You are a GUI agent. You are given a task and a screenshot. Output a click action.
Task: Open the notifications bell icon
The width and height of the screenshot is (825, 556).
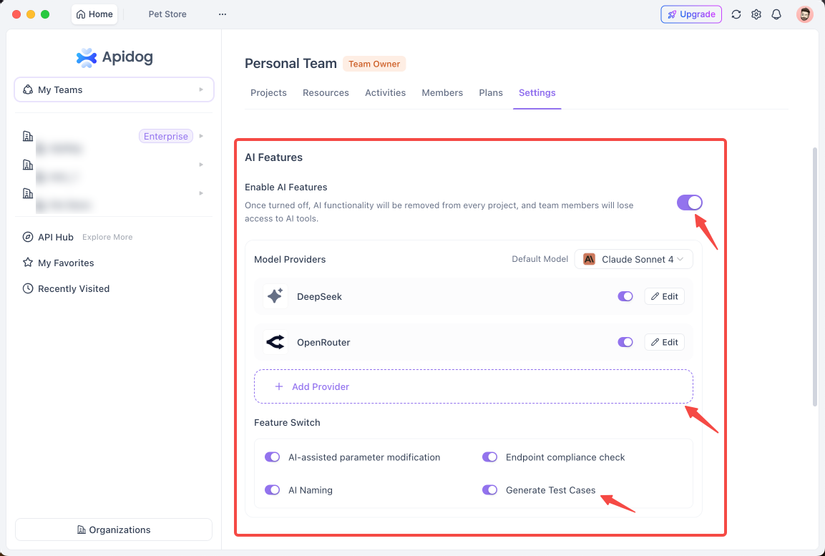[776, 14]
